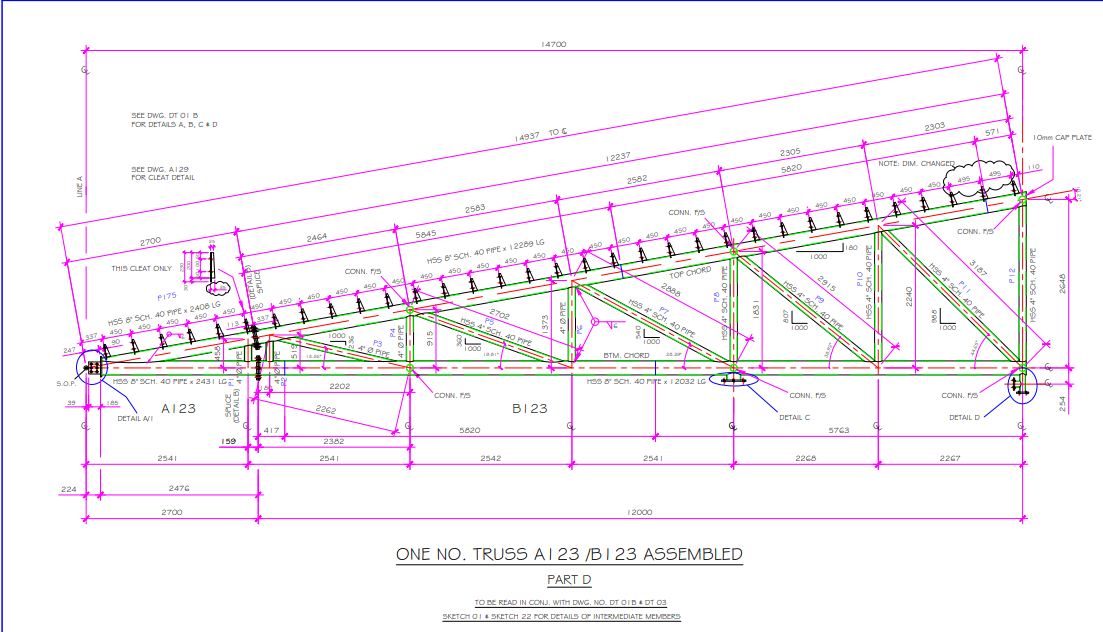Screen dimensions: 1103x632
Task: Select the vertical 1373 dimension
Action: [545, 324]
